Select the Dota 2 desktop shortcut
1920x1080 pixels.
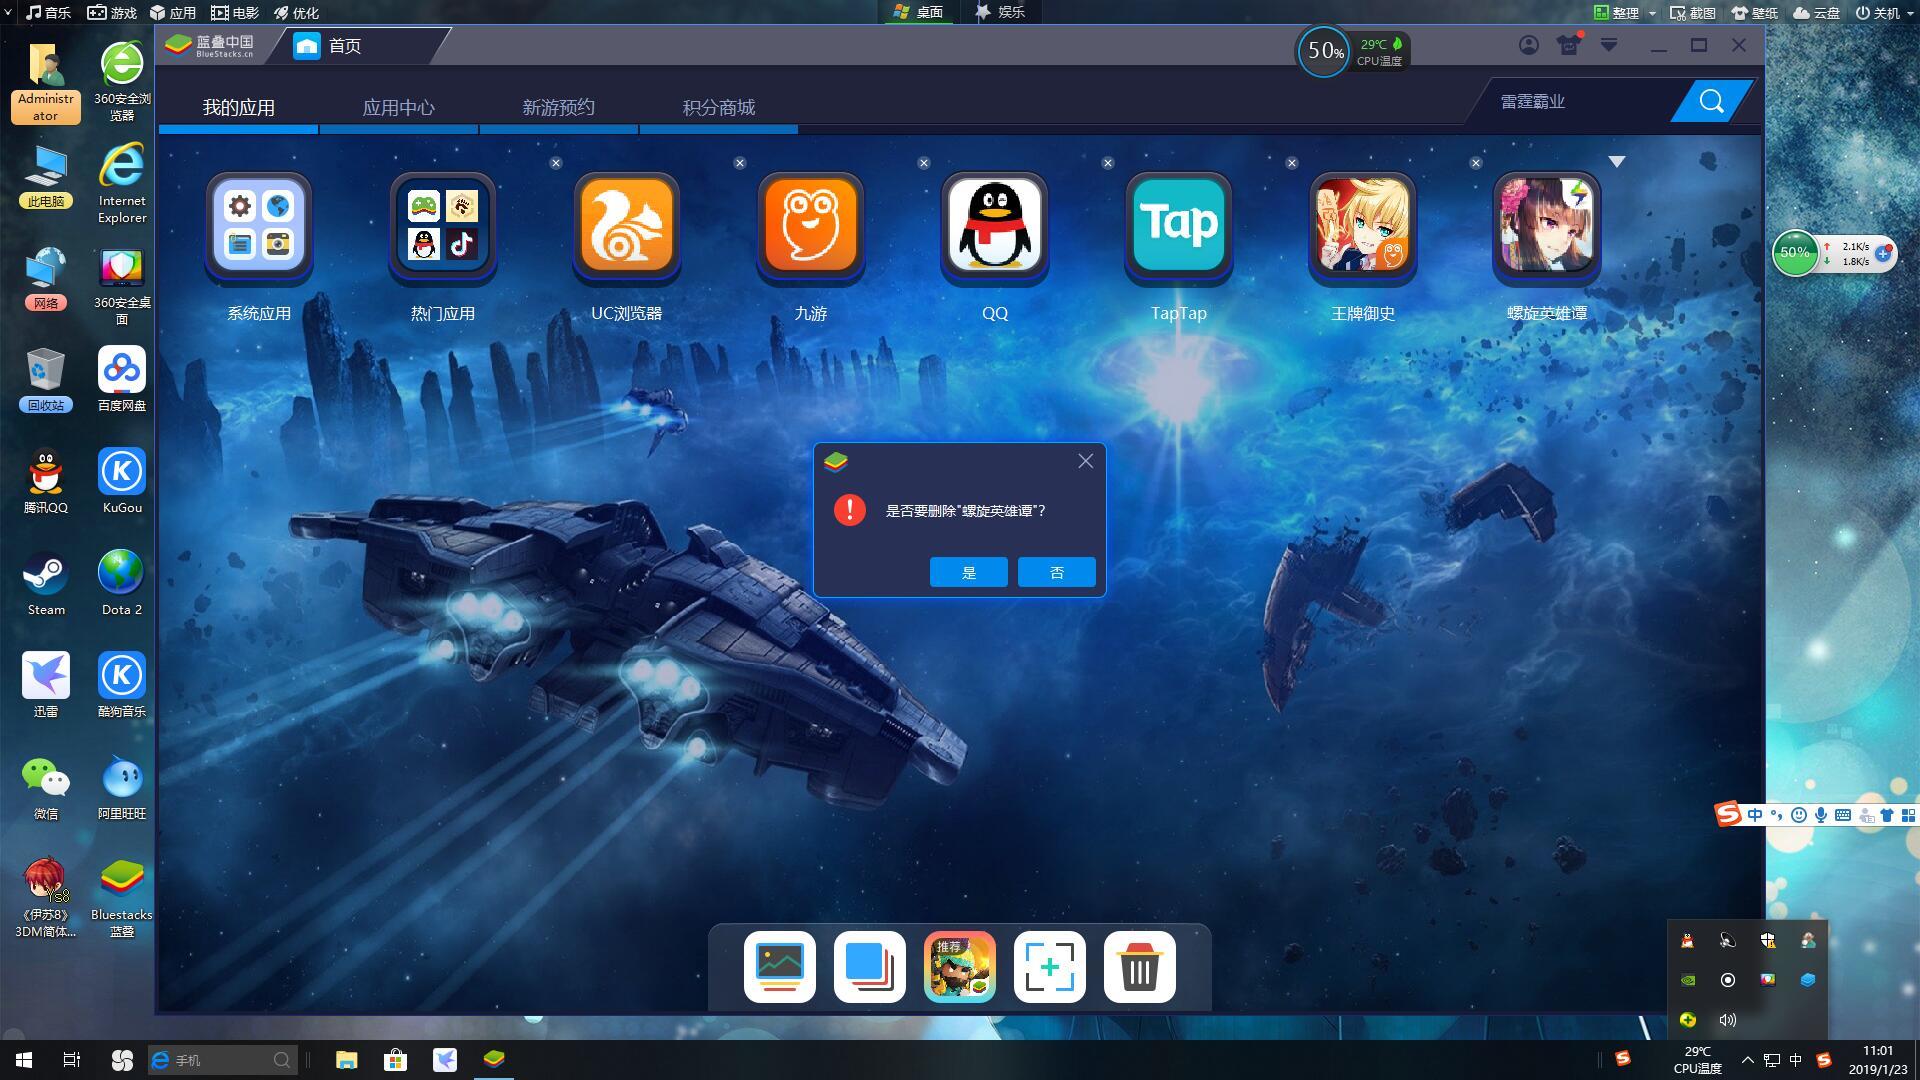pyautogui.click(x=122, y=583)
